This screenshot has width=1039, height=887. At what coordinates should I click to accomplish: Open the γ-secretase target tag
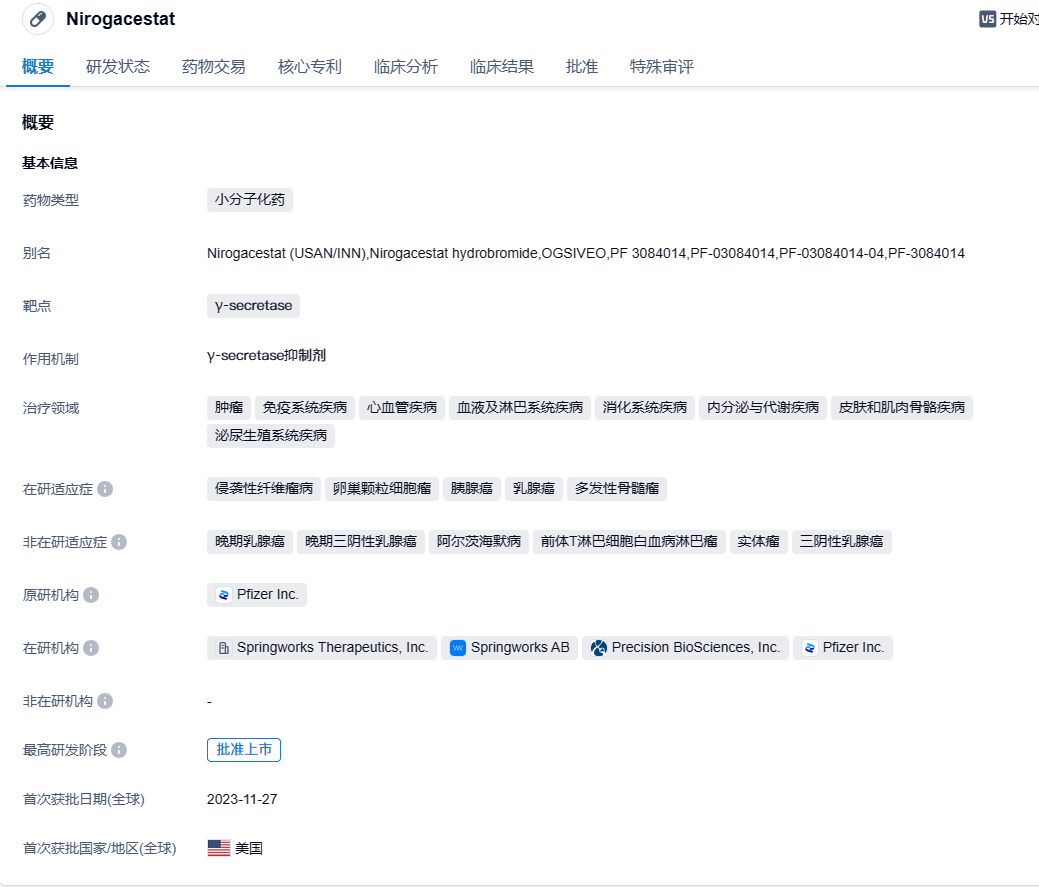click(253, 306)
